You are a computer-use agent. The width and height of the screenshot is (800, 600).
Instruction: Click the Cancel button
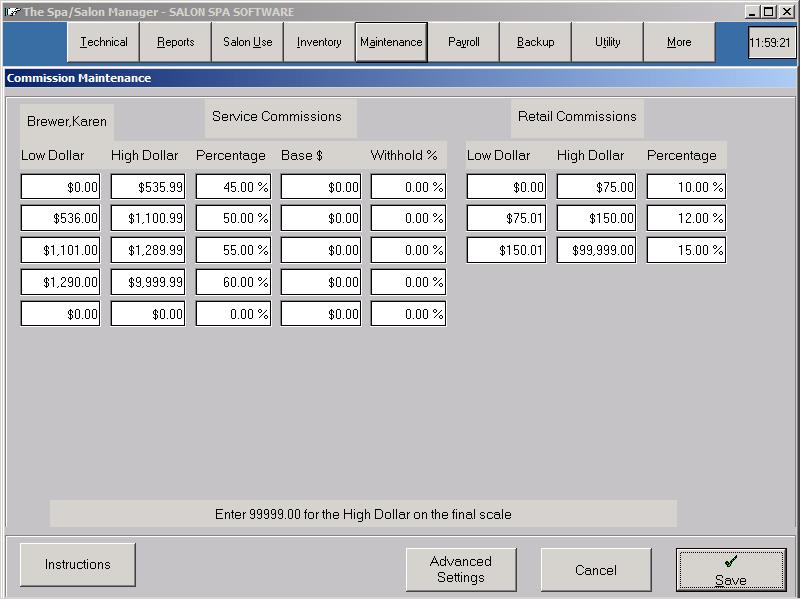596,570
